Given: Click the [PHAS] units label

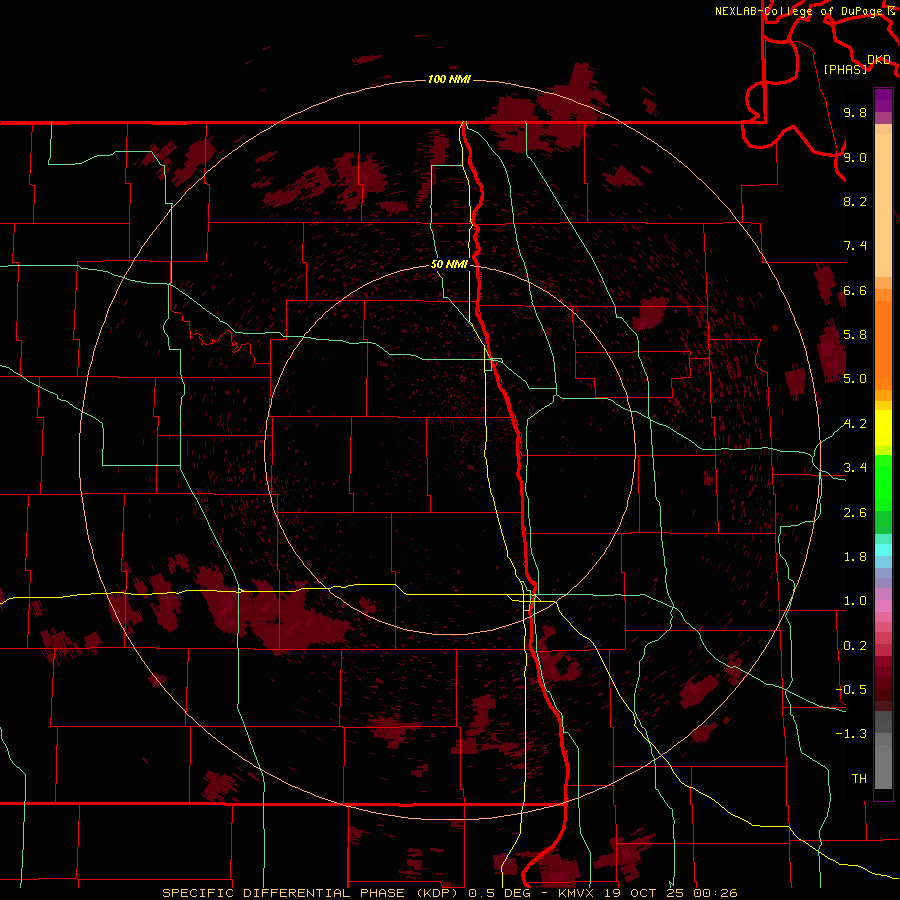Looking at the screenshot, I should pos(845,69).
